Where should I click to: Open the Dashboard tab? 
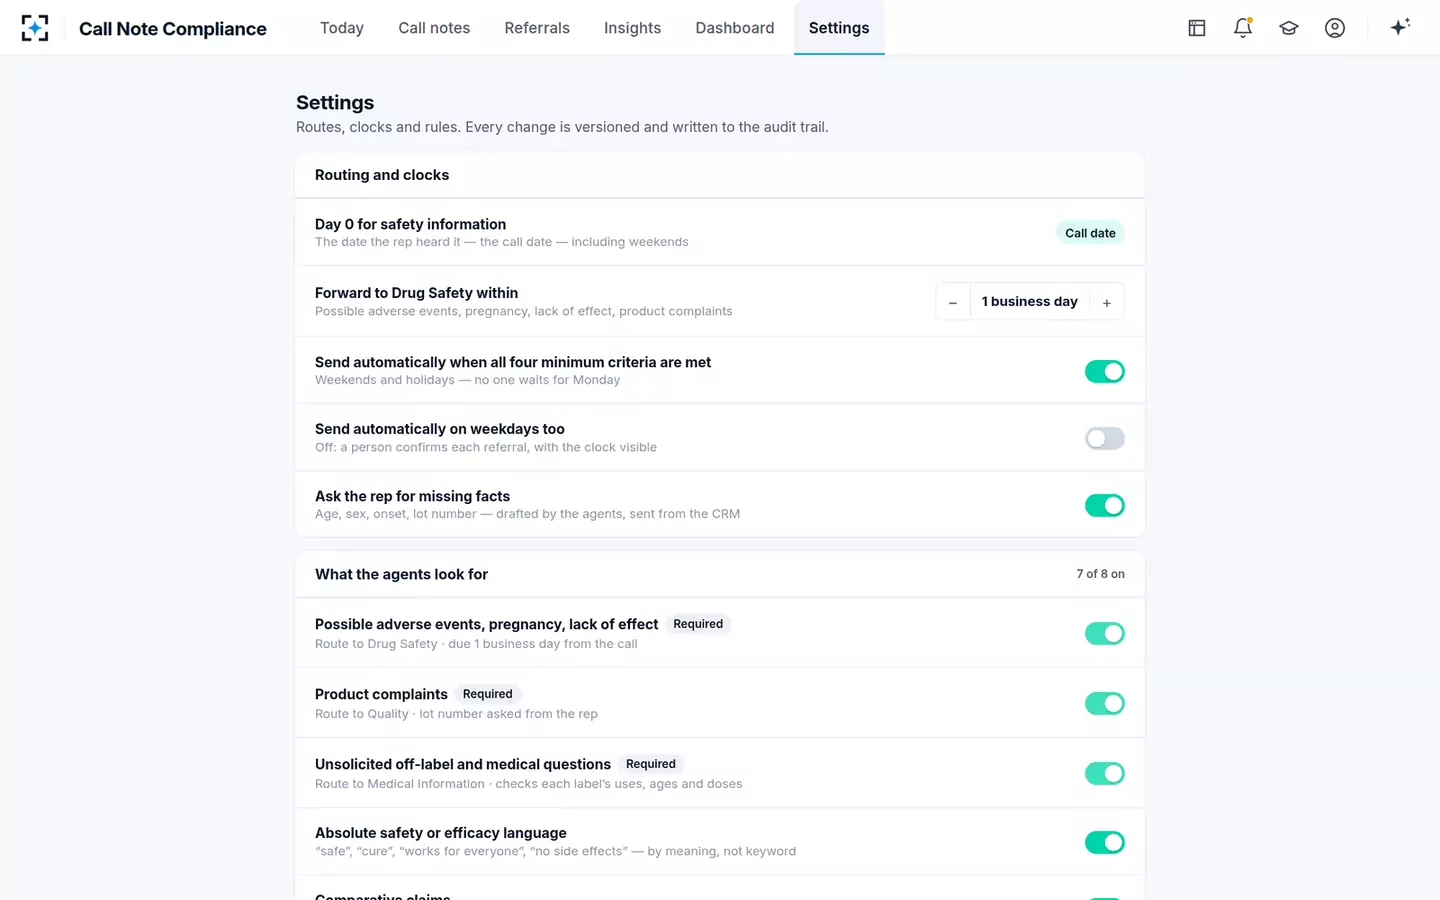point(735,28)
